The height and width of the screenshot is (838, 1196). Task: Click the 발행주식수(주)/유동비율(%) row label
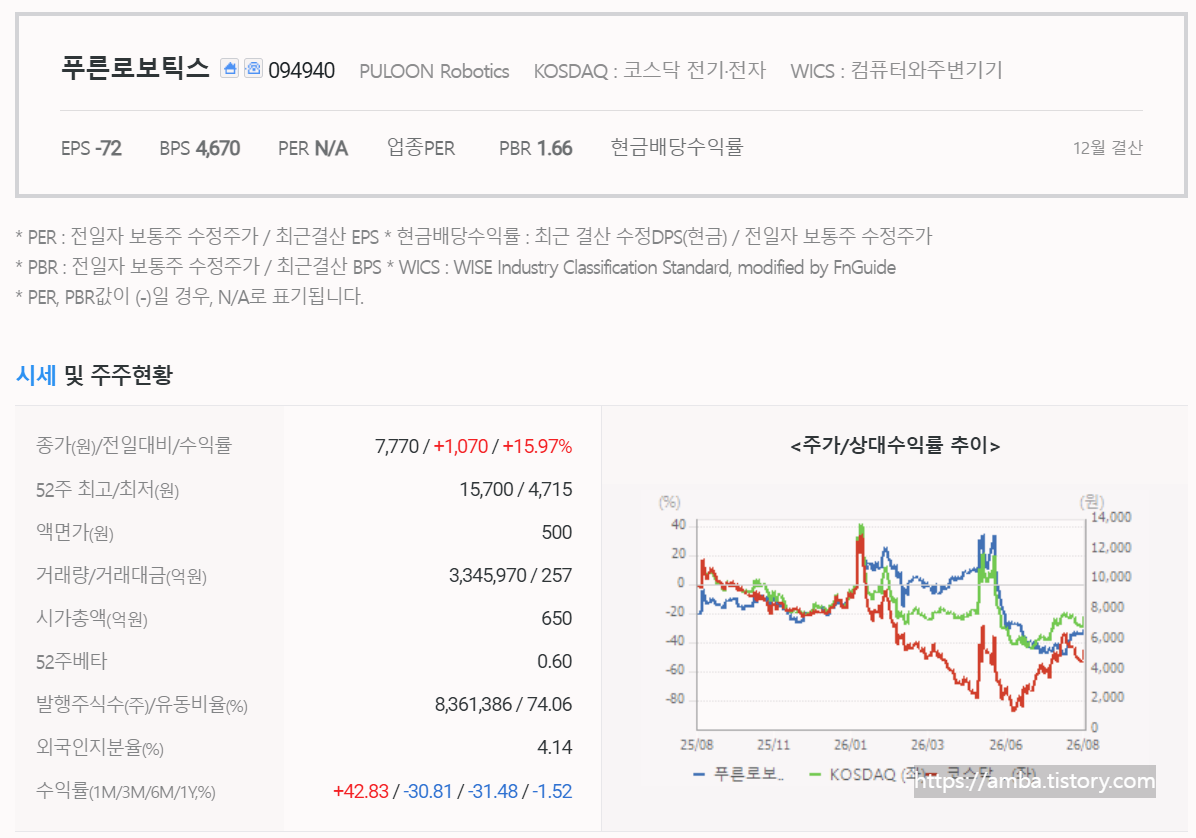tap(141, 705)
